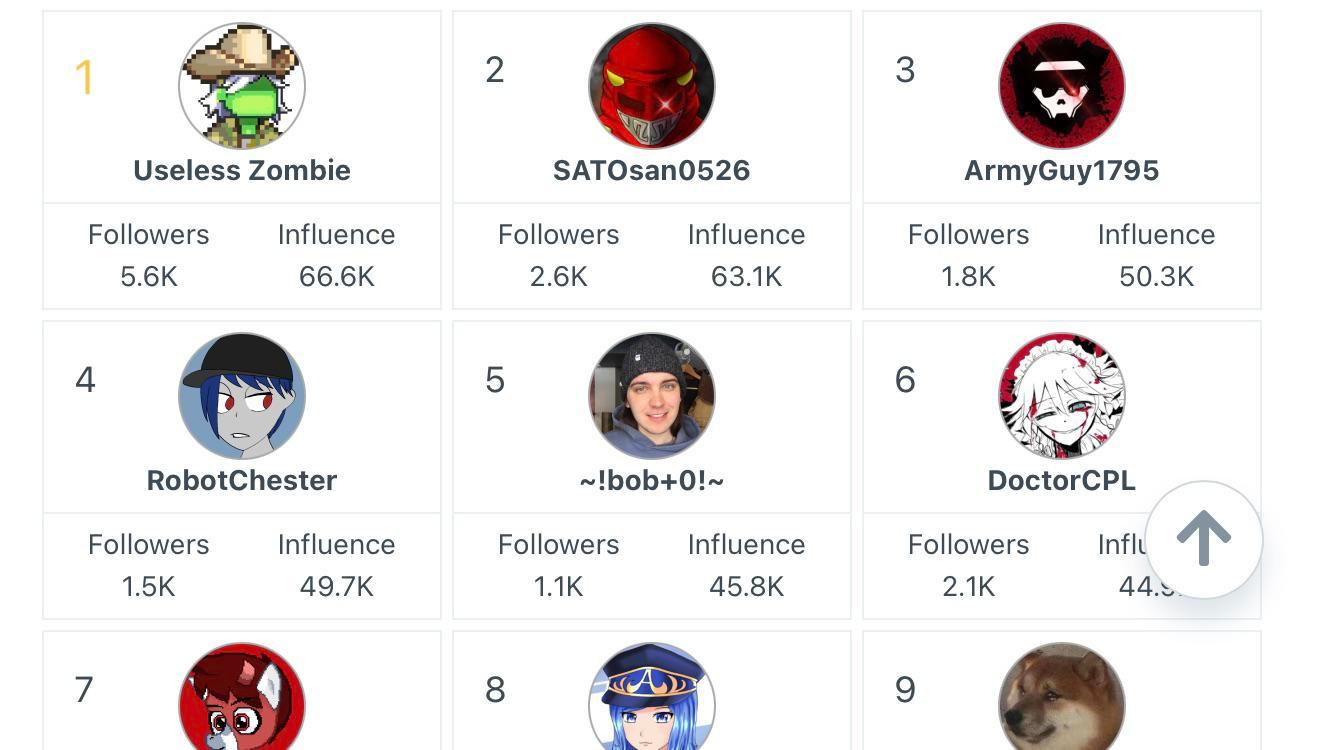Open rank 9's Shiba dog avatar
Viewport: 1334px width, 750px height.
tap(1062, 700)
